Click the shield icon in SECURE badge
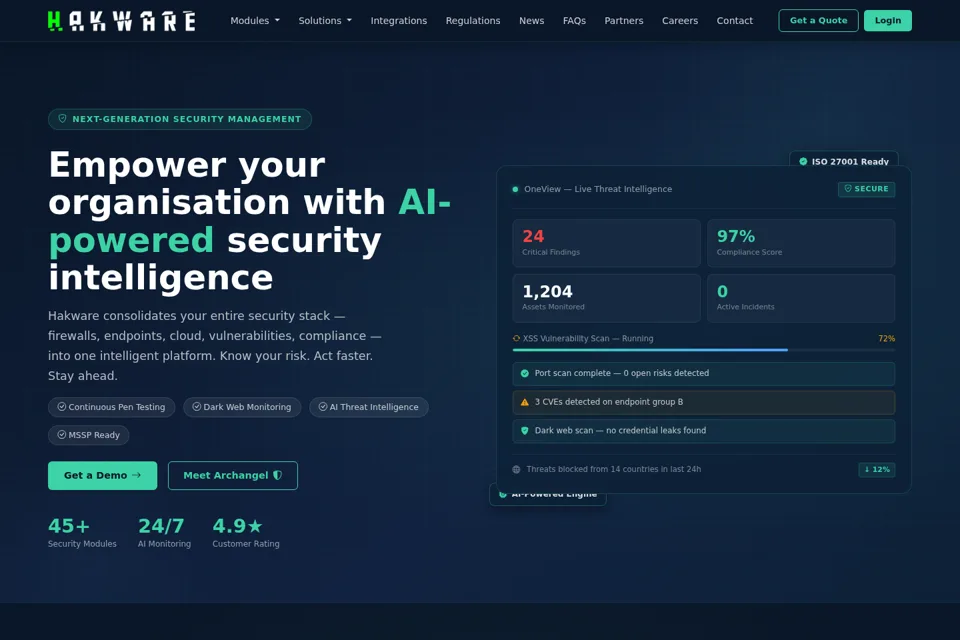 point(848,189)
